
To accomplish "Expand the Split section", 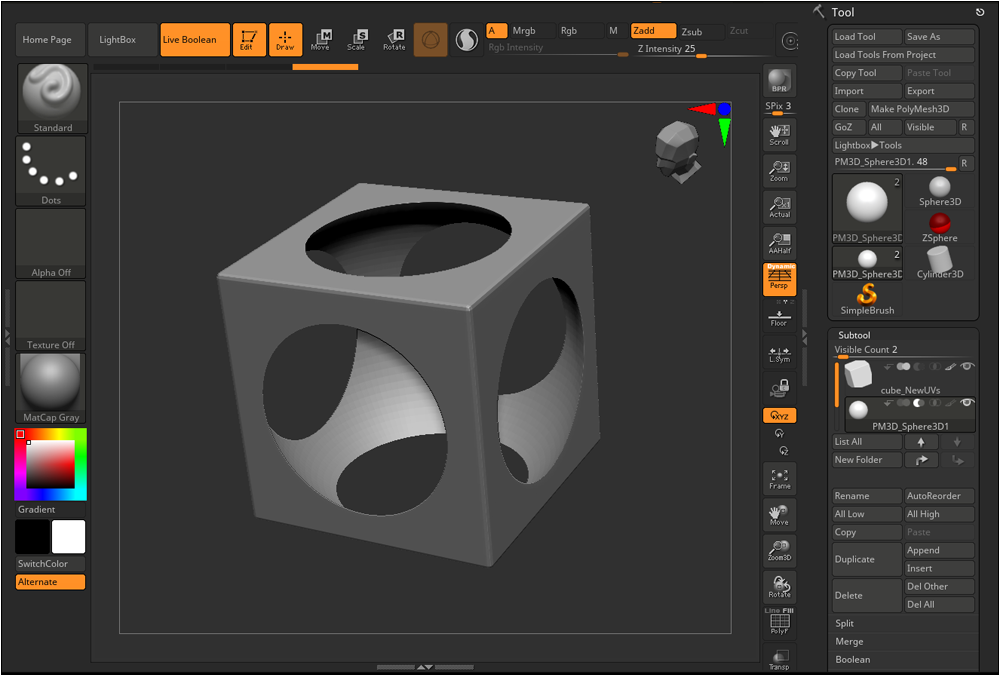I will pos(844,623).
